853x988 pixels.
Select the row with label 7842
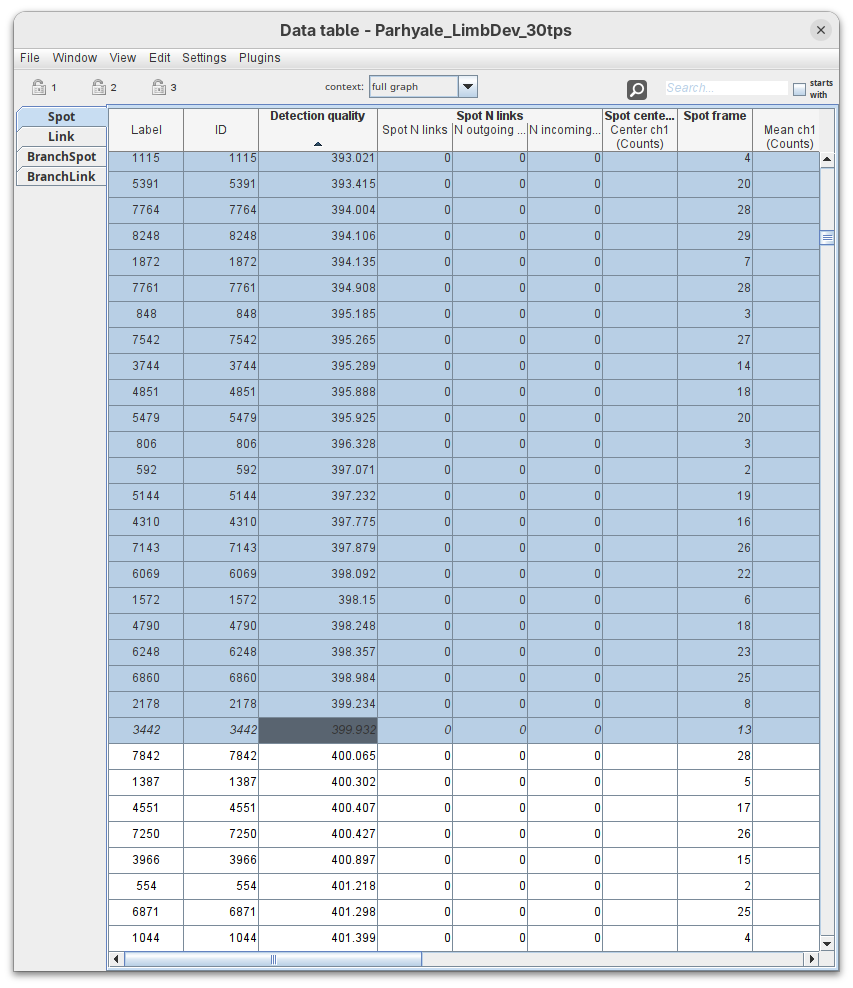pyautogui.click(x=146, y=756)
